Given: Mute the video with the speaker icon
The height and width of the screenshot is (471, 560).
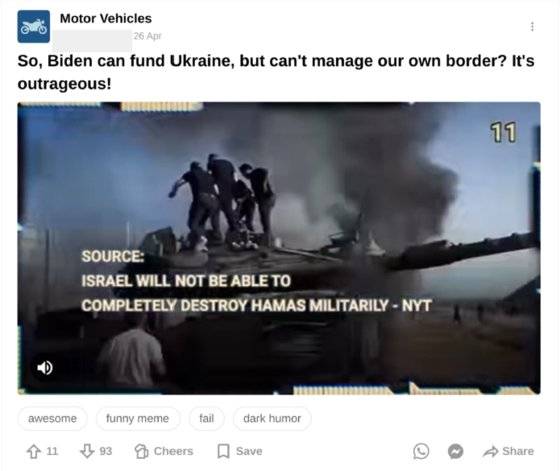Looking at the screenshot, I should pyautogui.click(x=45, y=367).
